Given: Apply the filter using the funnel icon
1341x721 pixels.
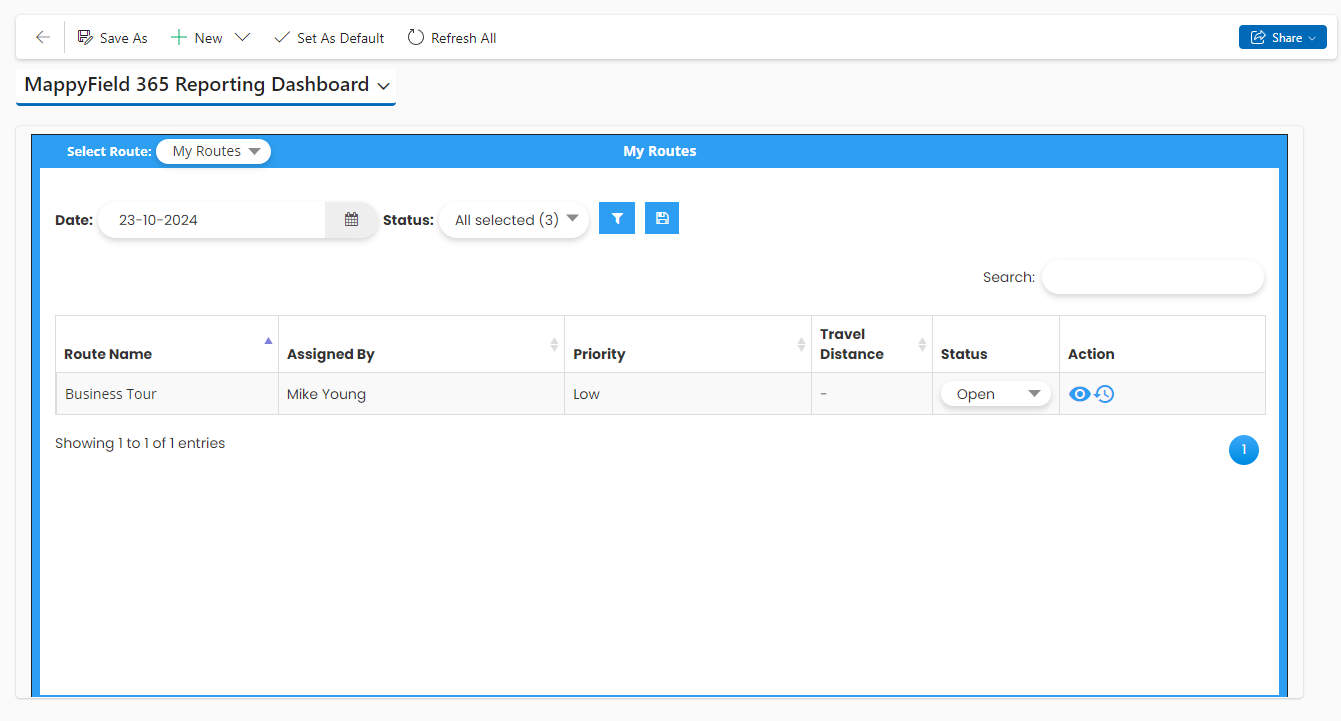Looking at the screenshot, I should 617,218.
